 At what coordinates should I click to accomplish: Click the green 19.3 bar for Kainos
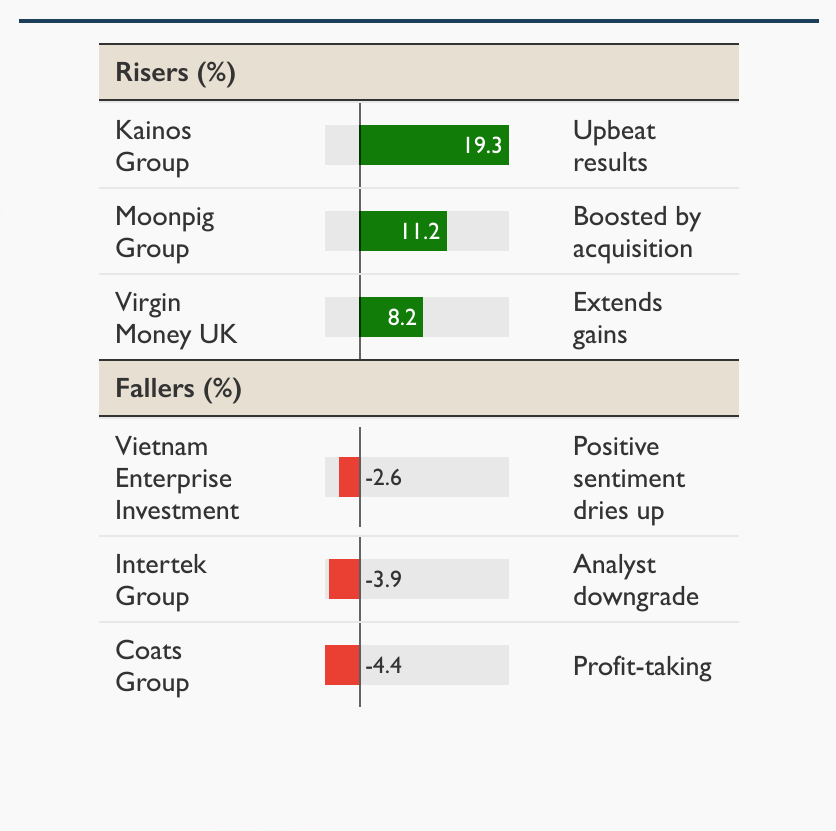[x=434, y=146]
